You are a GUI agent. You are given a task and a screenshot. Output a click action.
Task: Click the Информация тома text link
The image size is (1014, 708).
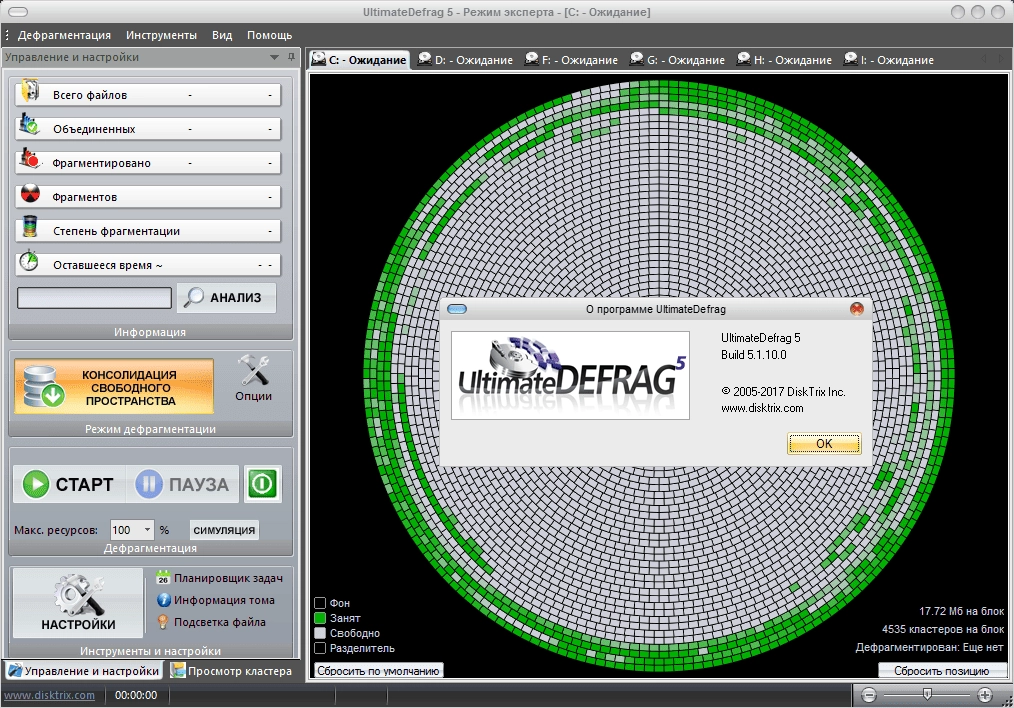[x=224, y=600]
